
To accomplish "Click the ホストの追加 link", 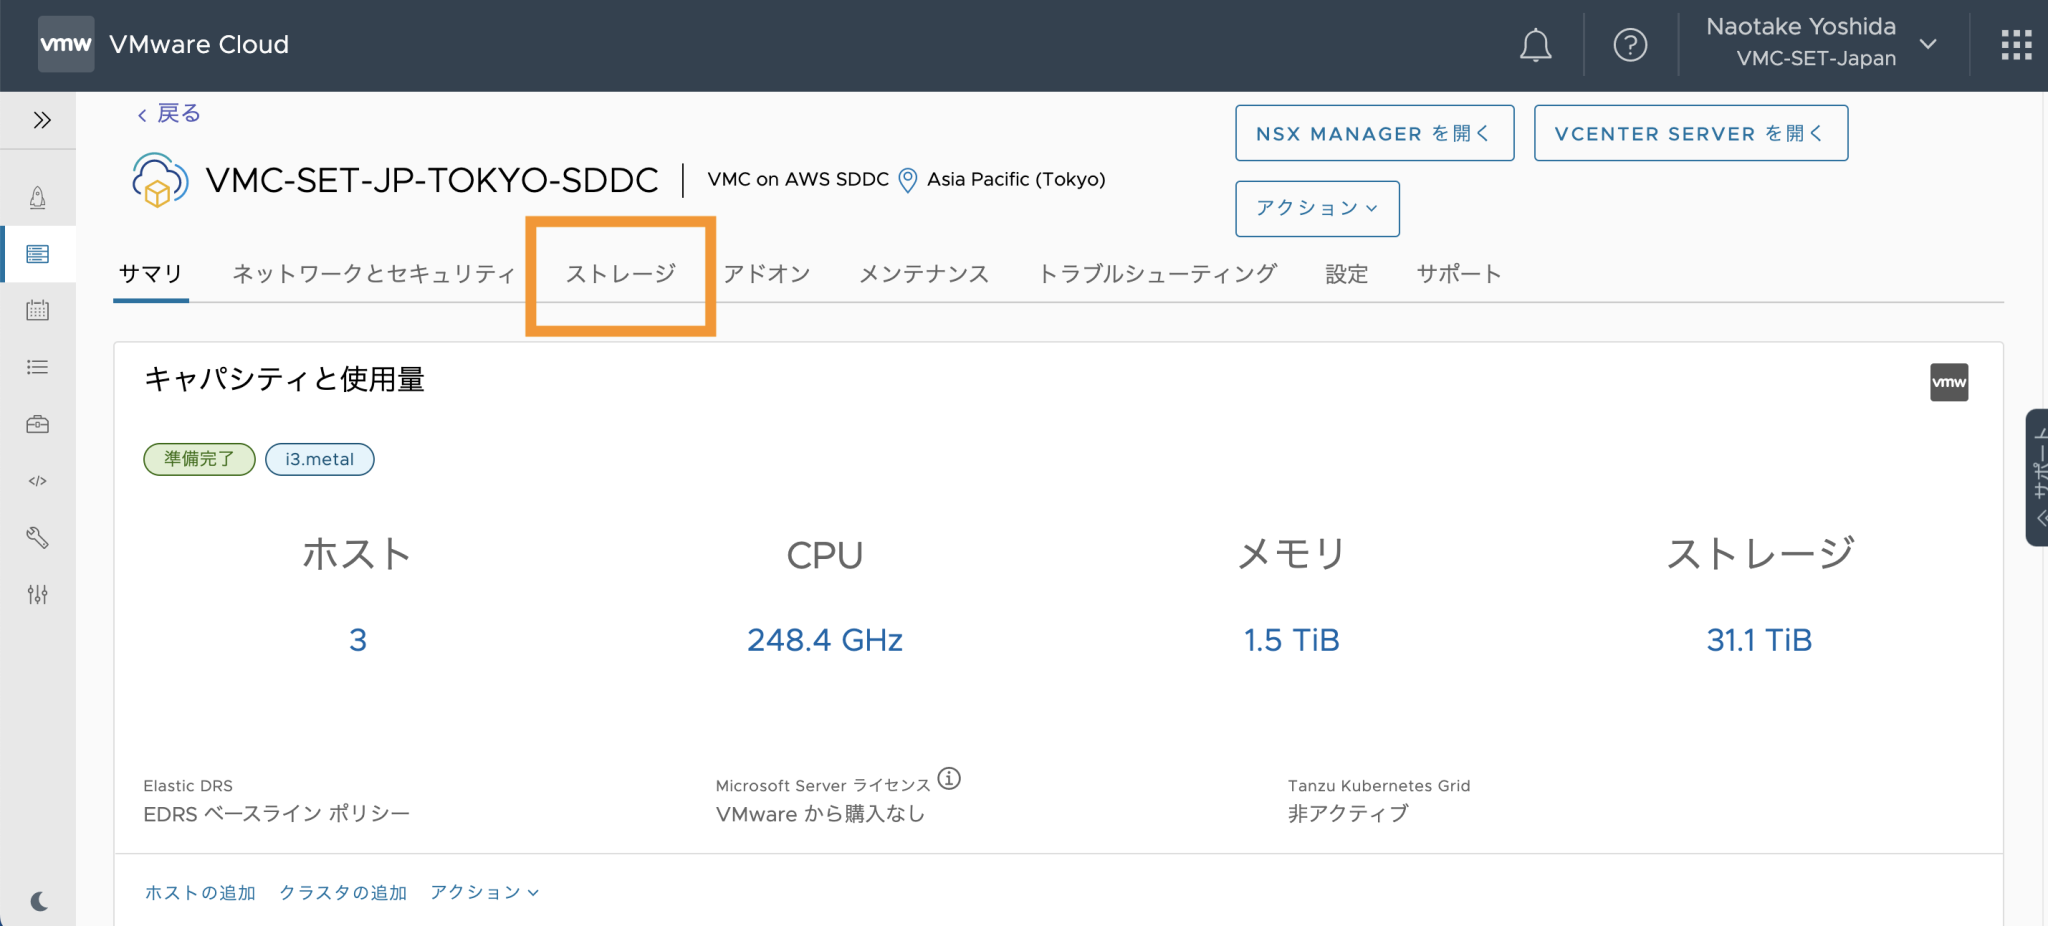I will (x=199, y=892).
